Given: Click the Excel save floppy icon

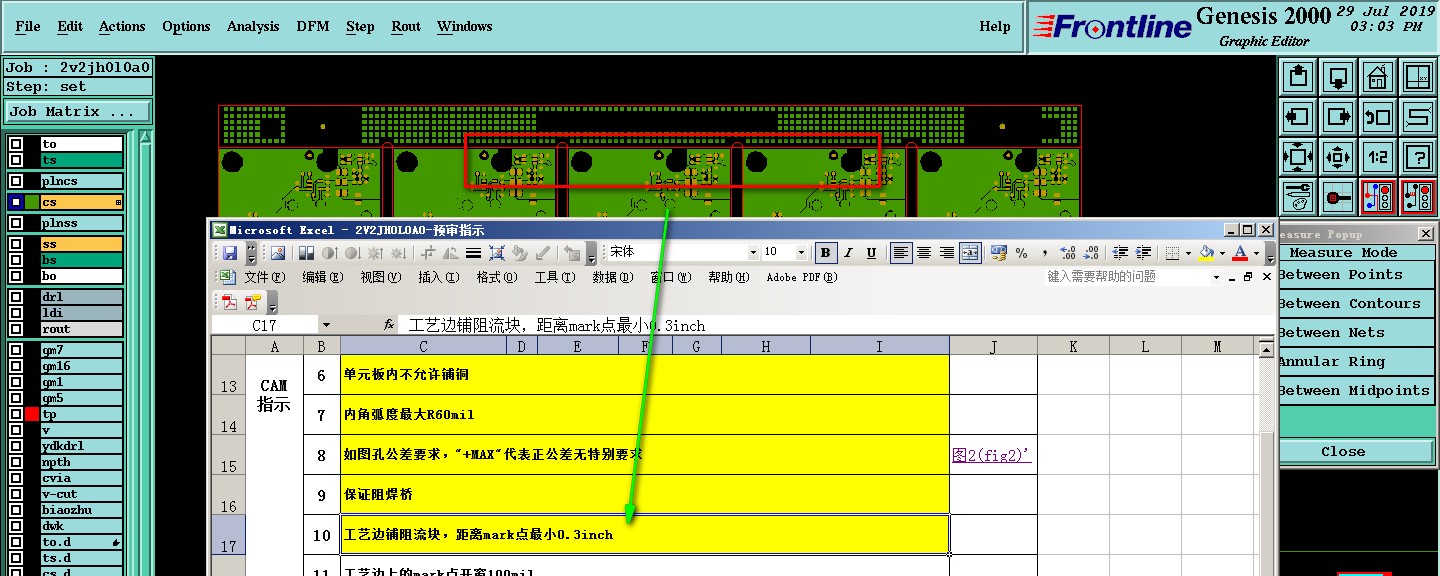Looking at the screenshot, I should (230, 253).
